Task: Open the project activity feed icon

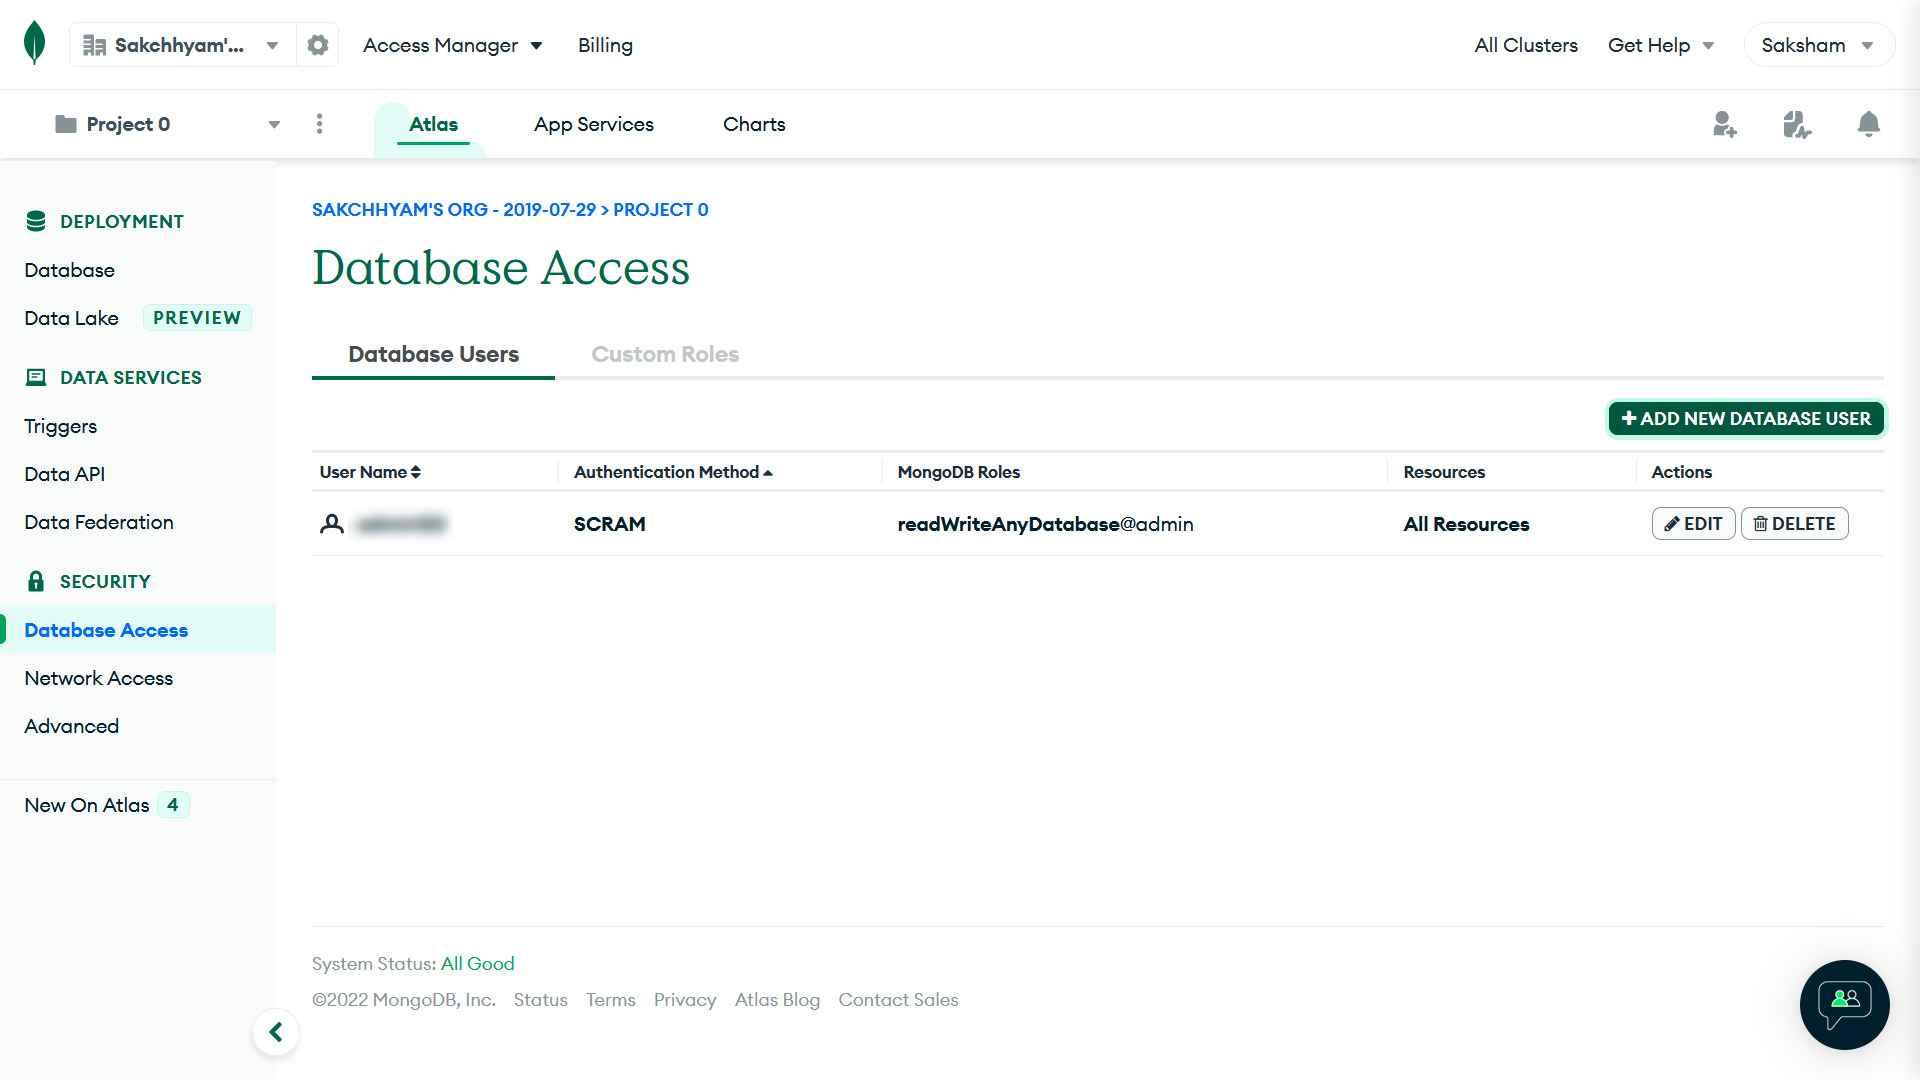Action: 1796,124
